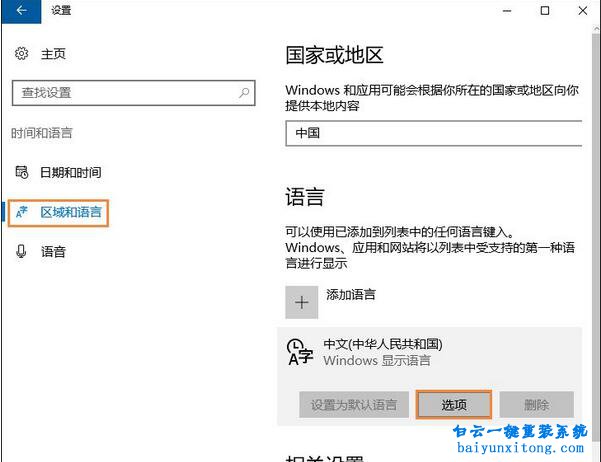The height and width of the screenshot is (462, 601).
Task: Click the 时间和语言 category heading
Action: point(42,133)
